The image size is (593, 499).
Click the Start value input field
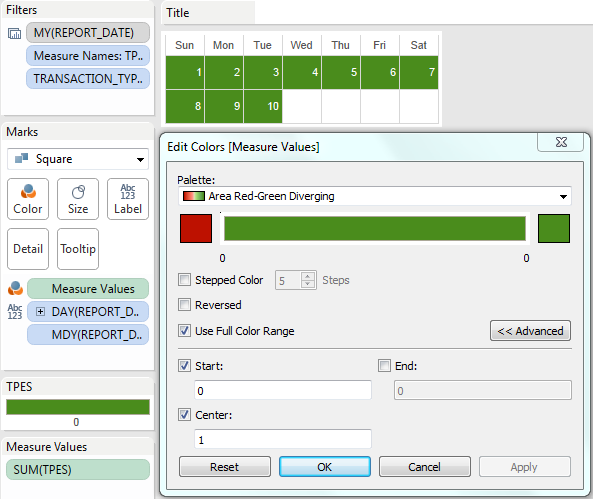click(283, 390)
